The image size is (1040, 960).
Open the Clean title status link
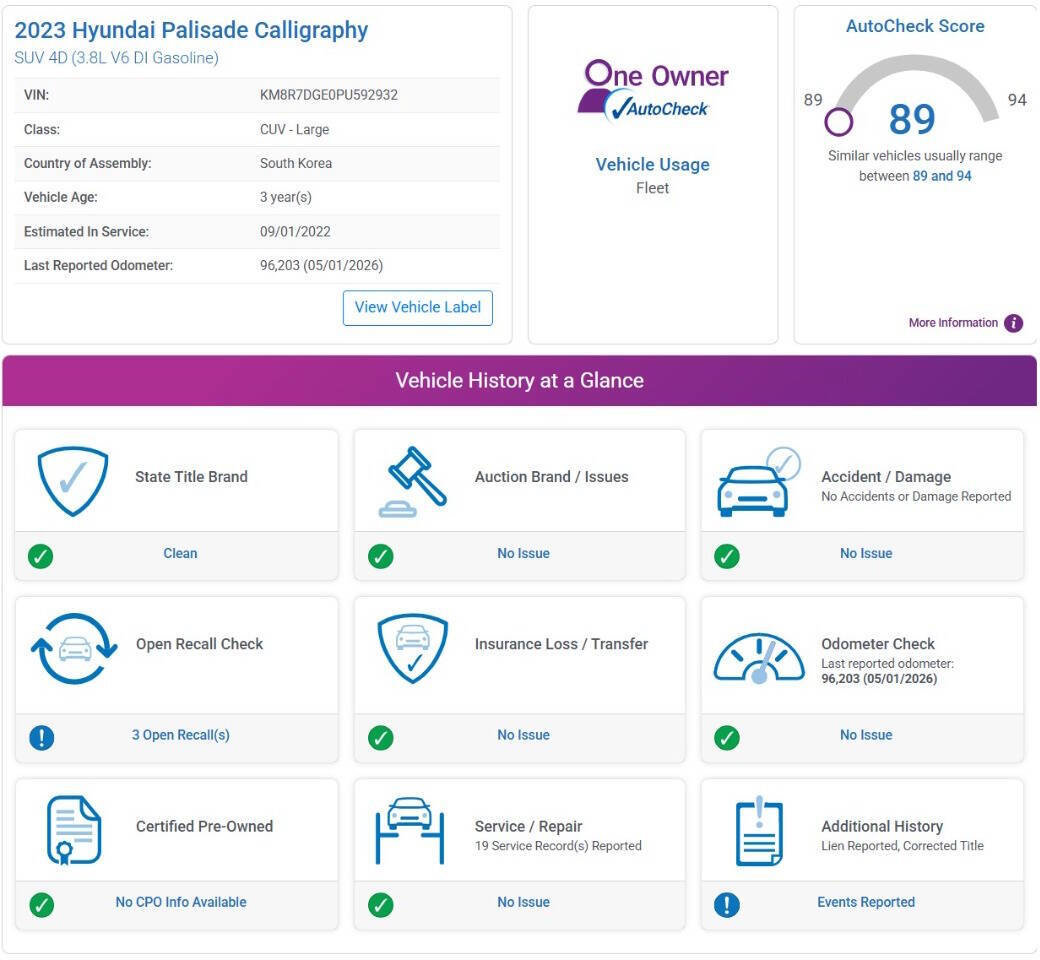(x=180, y=553)
